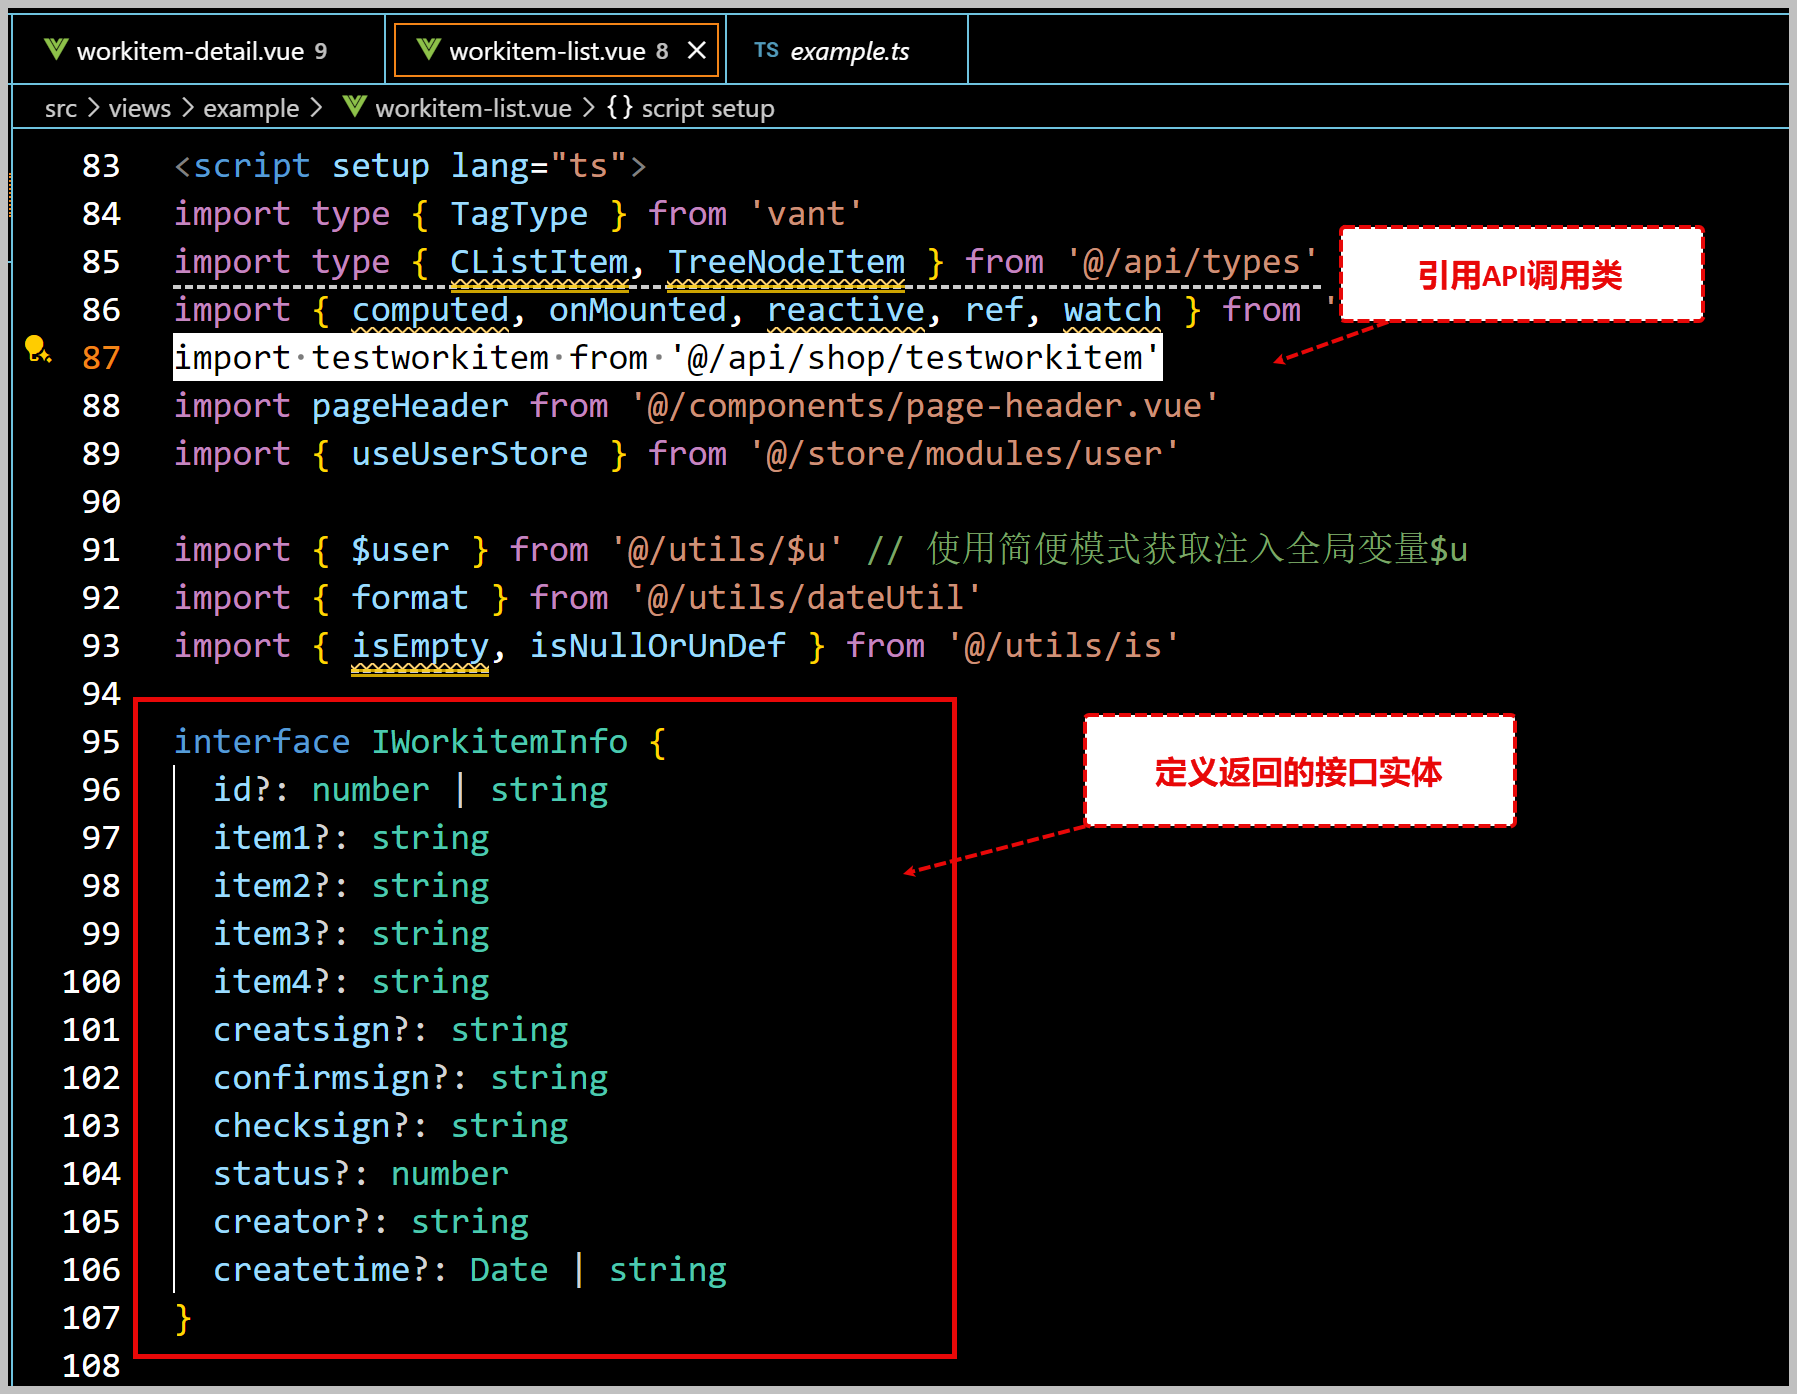This screenshot has width=1797, height=1394.
Task: Click the 'src' breadcrumb
Action: (61, 108)
